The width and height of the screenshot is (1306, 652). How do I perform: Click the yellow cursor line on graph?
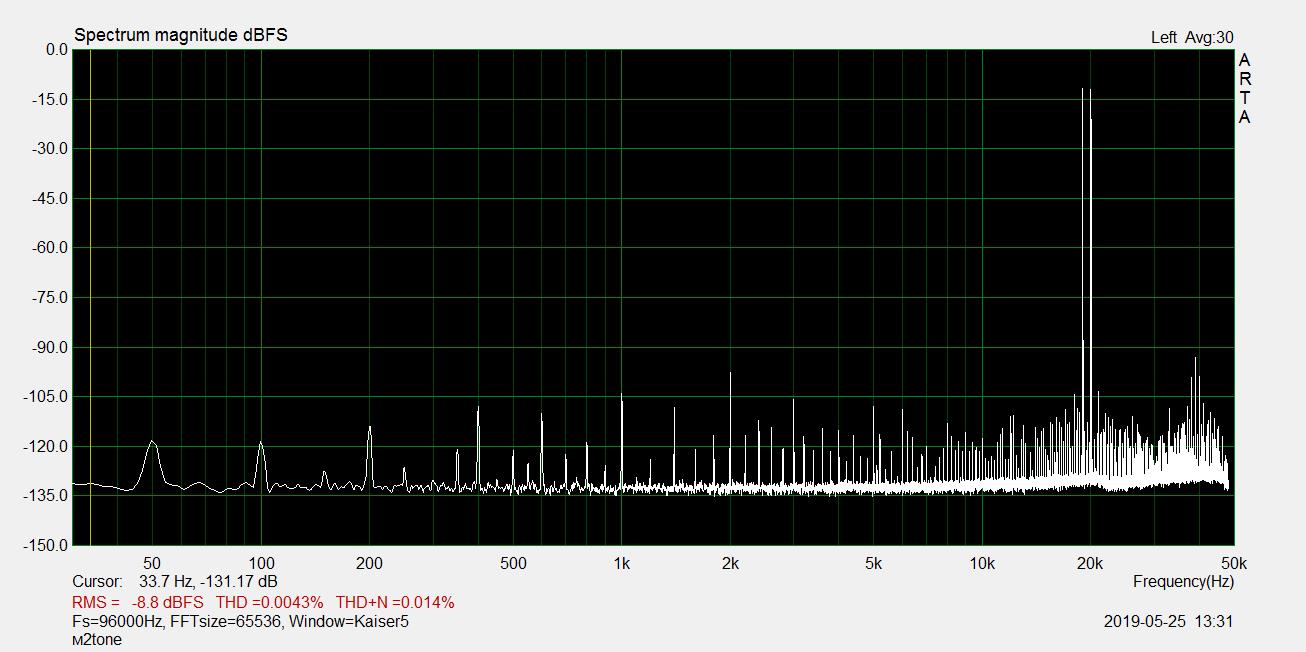click(90, 297)
